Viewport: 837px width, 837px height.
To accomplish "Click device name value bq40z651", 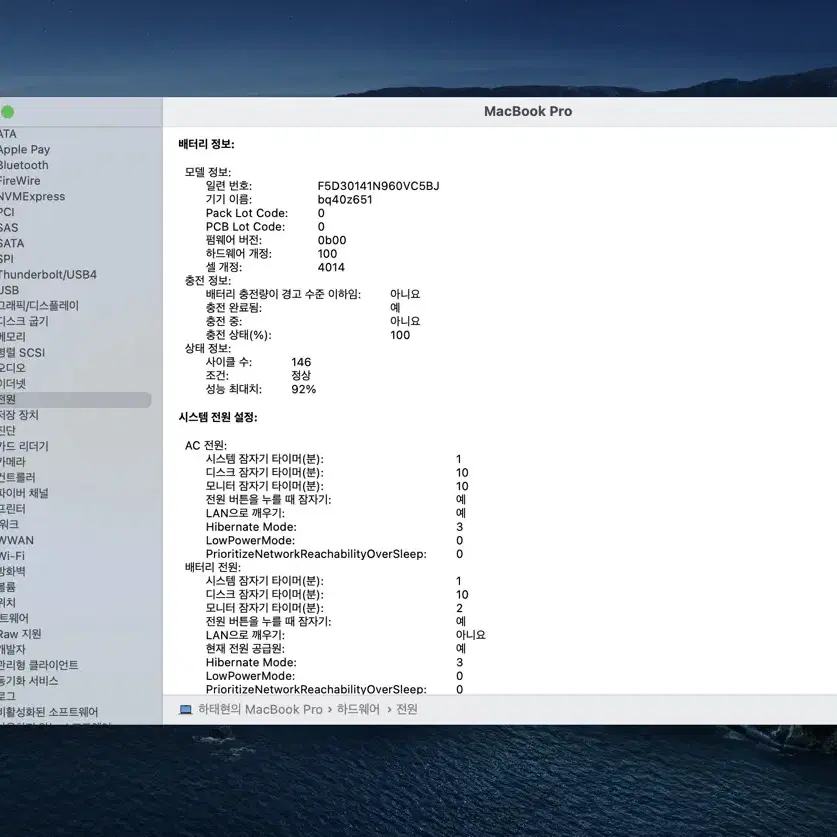I will [345, 200].
